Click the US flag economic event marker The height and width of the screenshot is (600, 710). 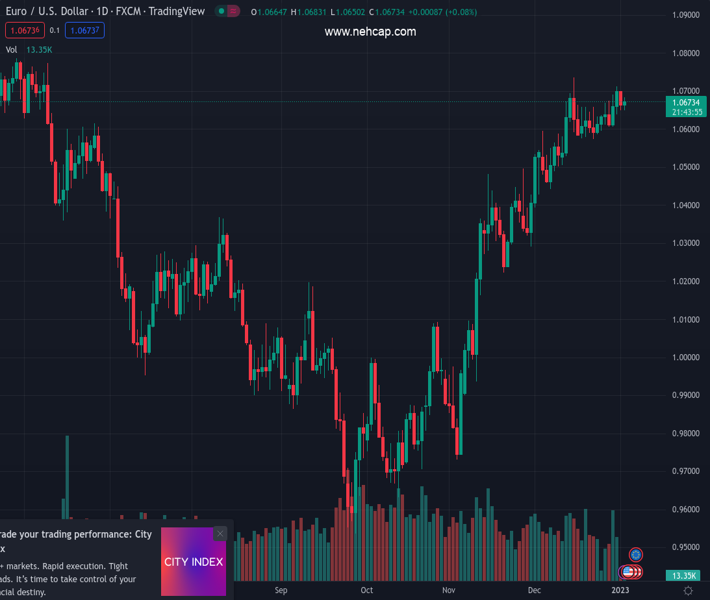coord(629,572)
